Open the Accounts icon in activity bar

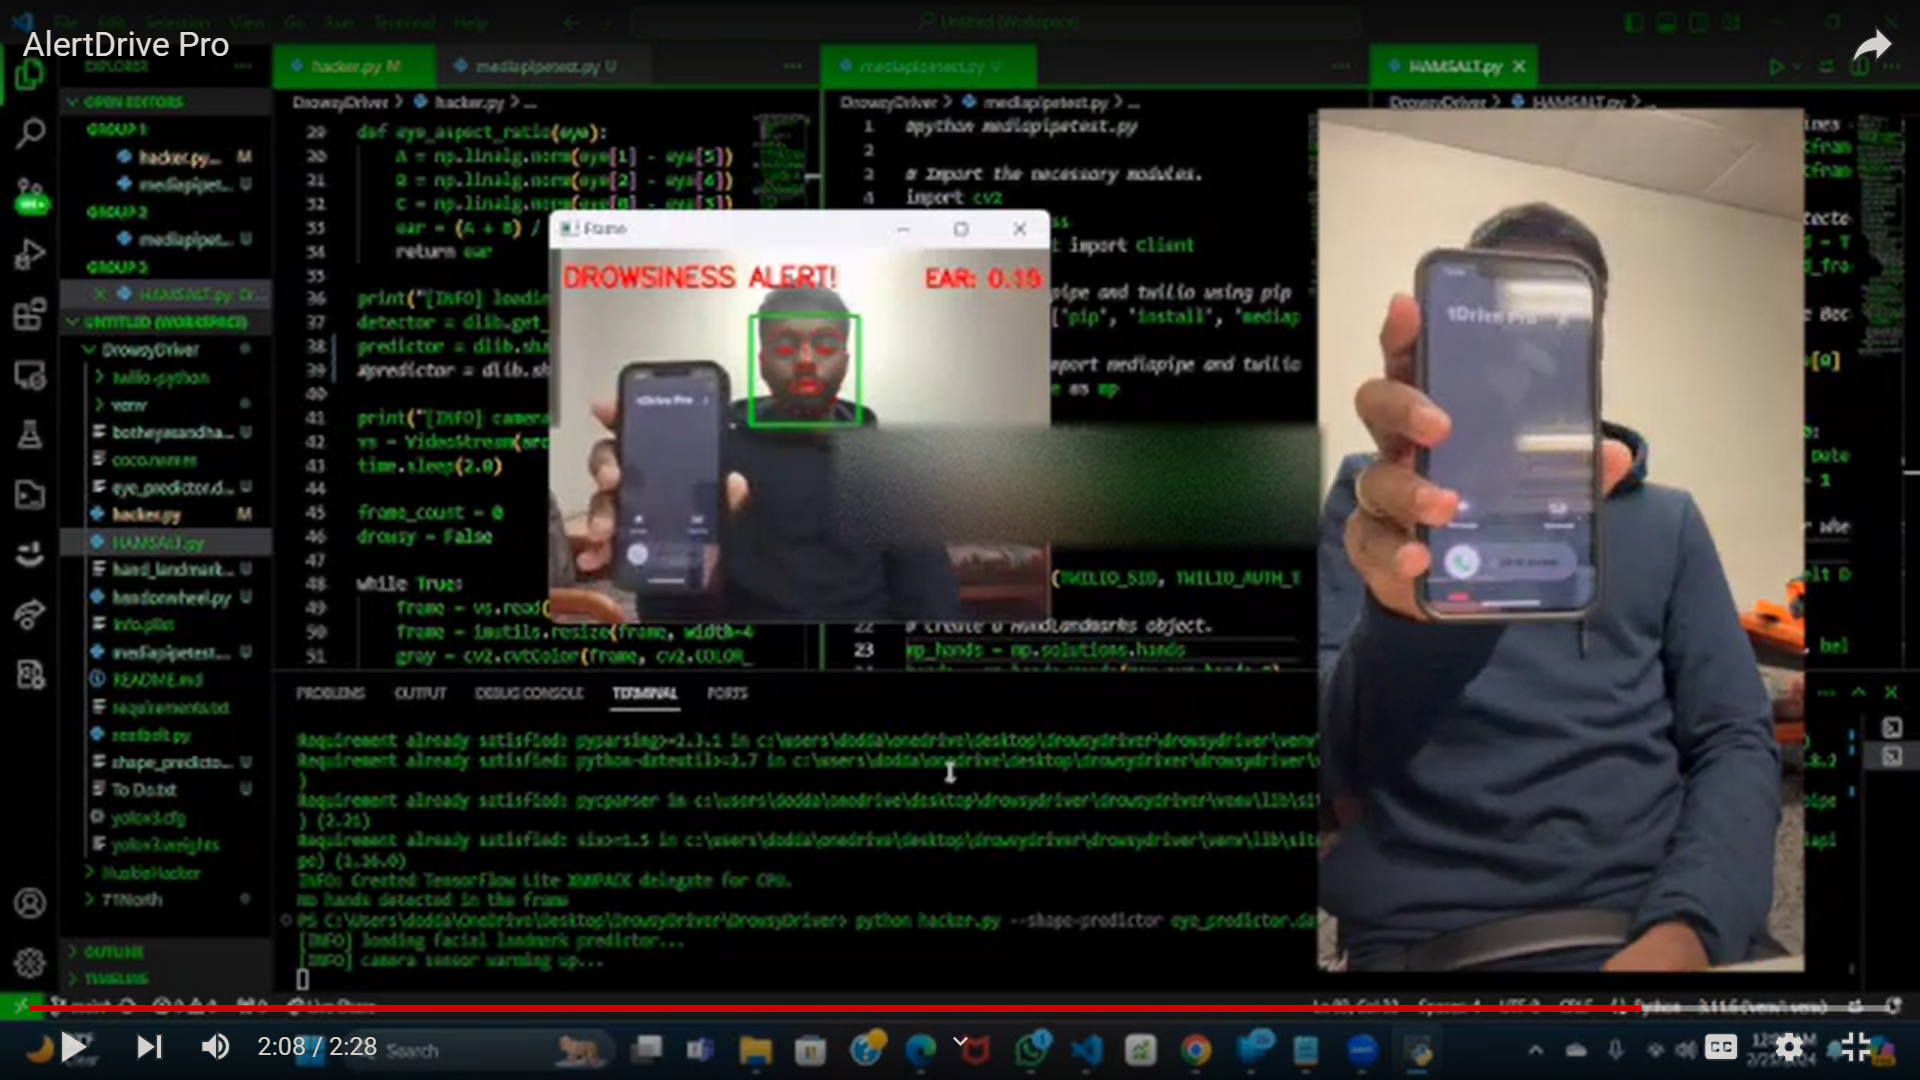(x=30, y=904)
